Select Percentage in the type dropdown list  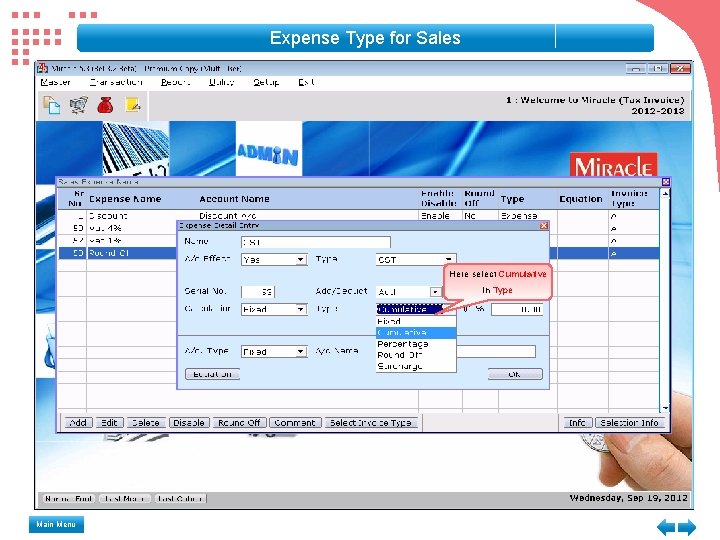tap(416, 344)
